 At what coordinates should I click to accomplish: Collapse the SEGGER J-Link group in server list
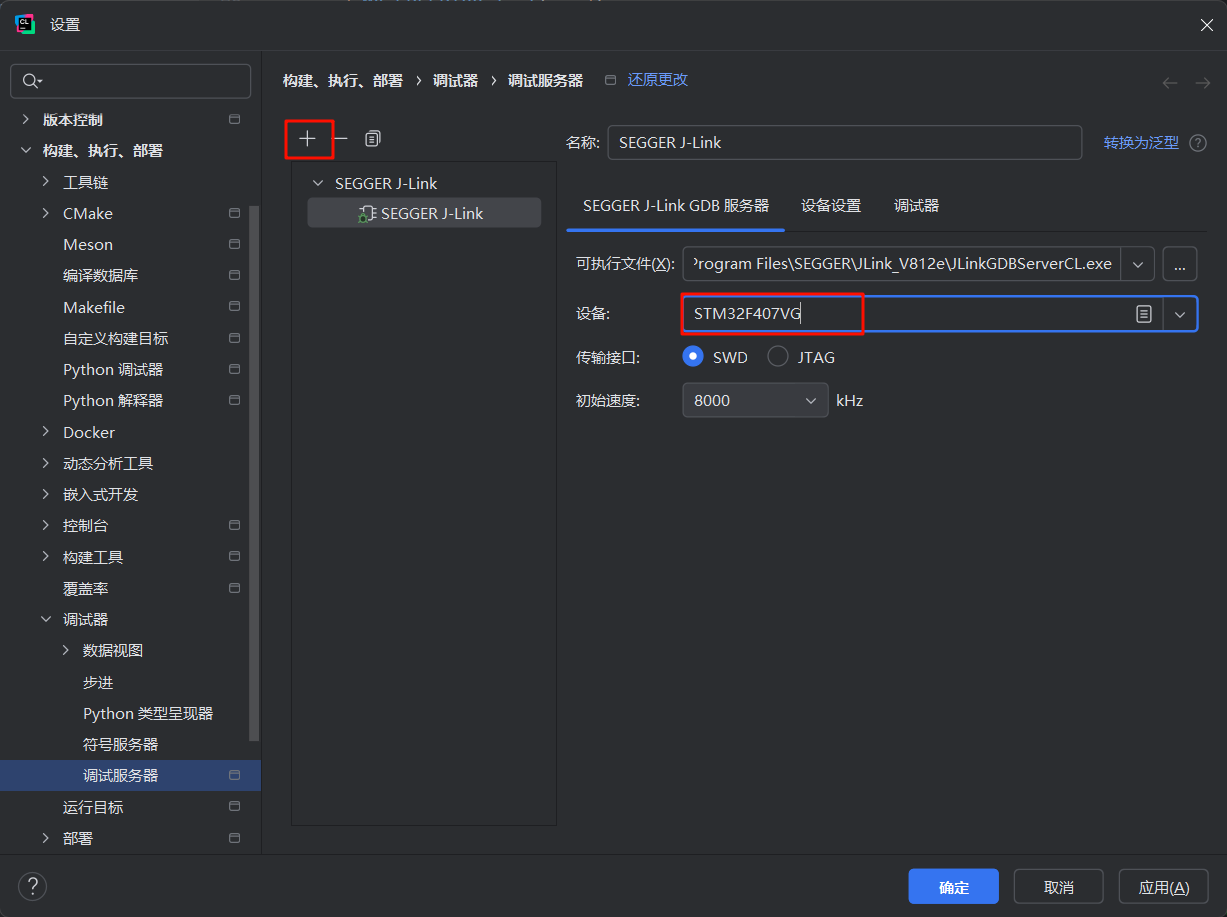point(318,183)
